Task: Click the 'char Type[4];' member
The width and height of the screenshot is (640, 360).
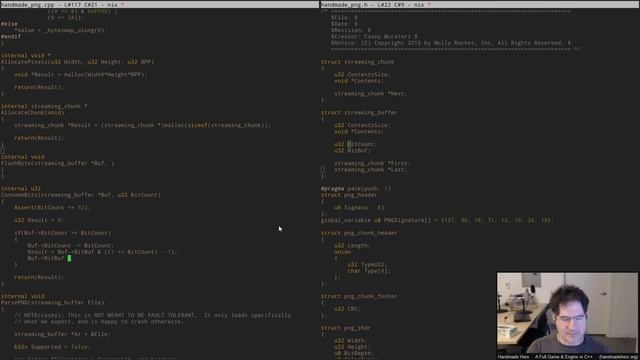Action: click(369, 271)
